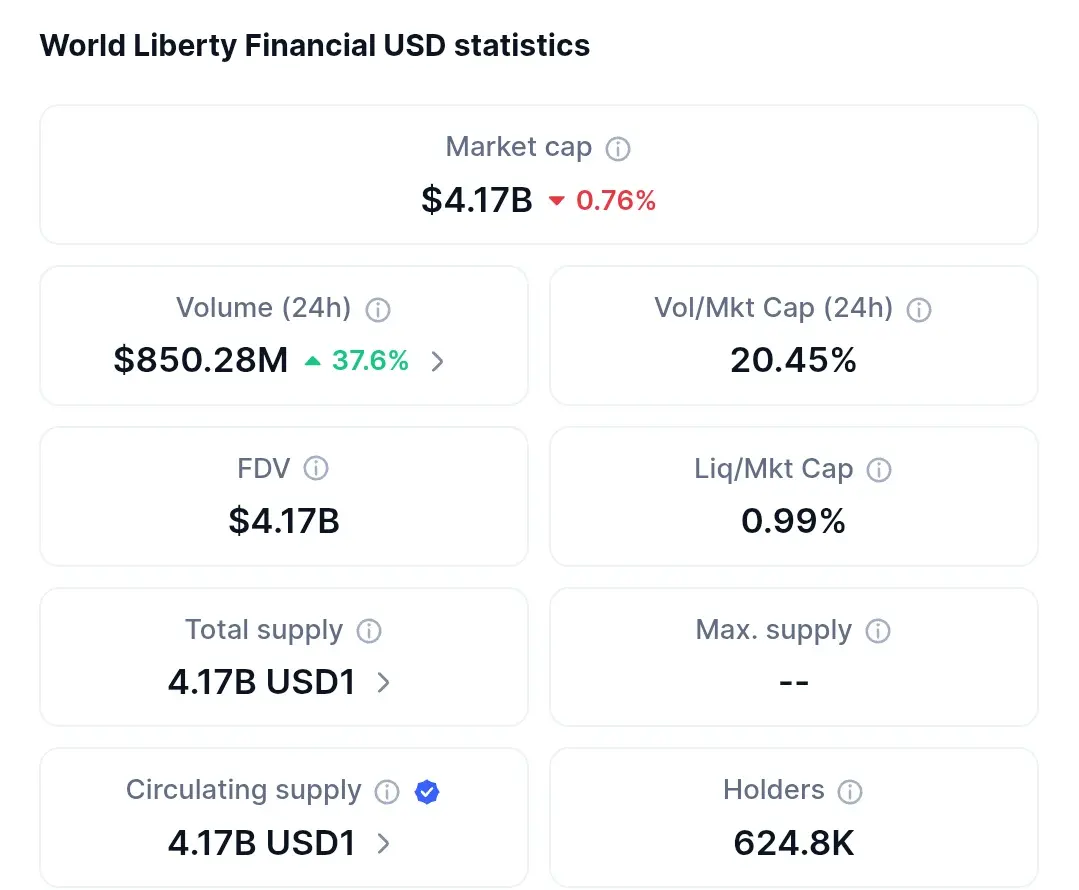This screenshot has width=1079, height=890.
Task: Click the 4.17B USD1 total supply value
Action: tap(261, 682)
